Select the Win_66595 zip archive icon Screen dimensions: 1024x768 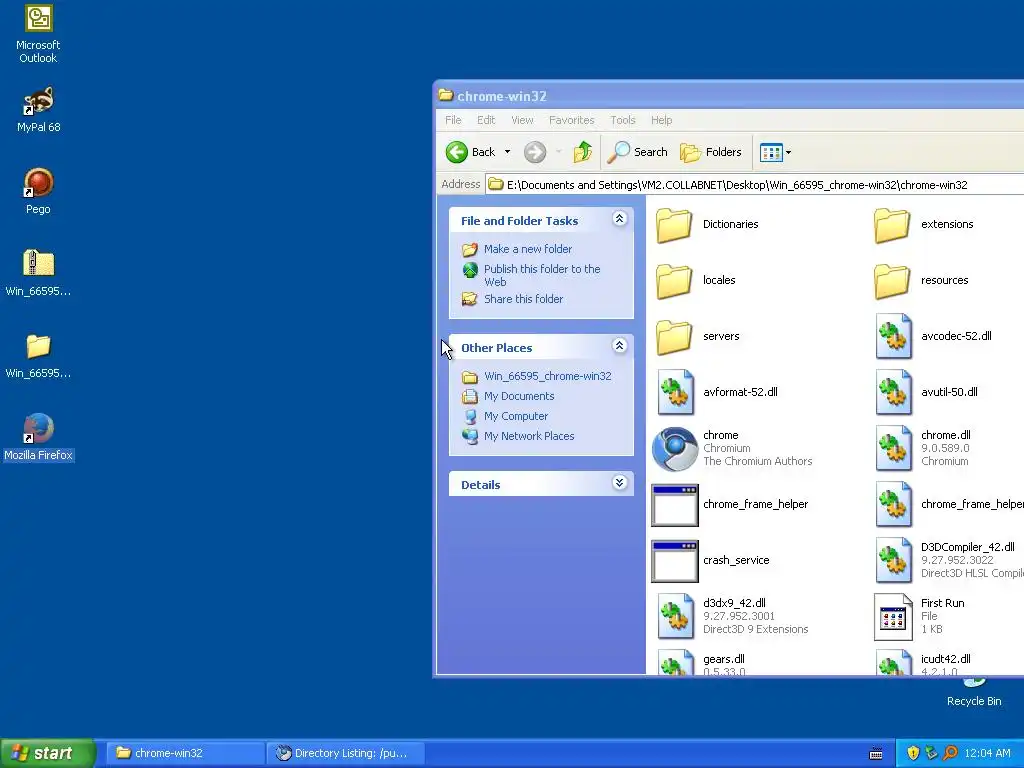[x=38, y=272]
